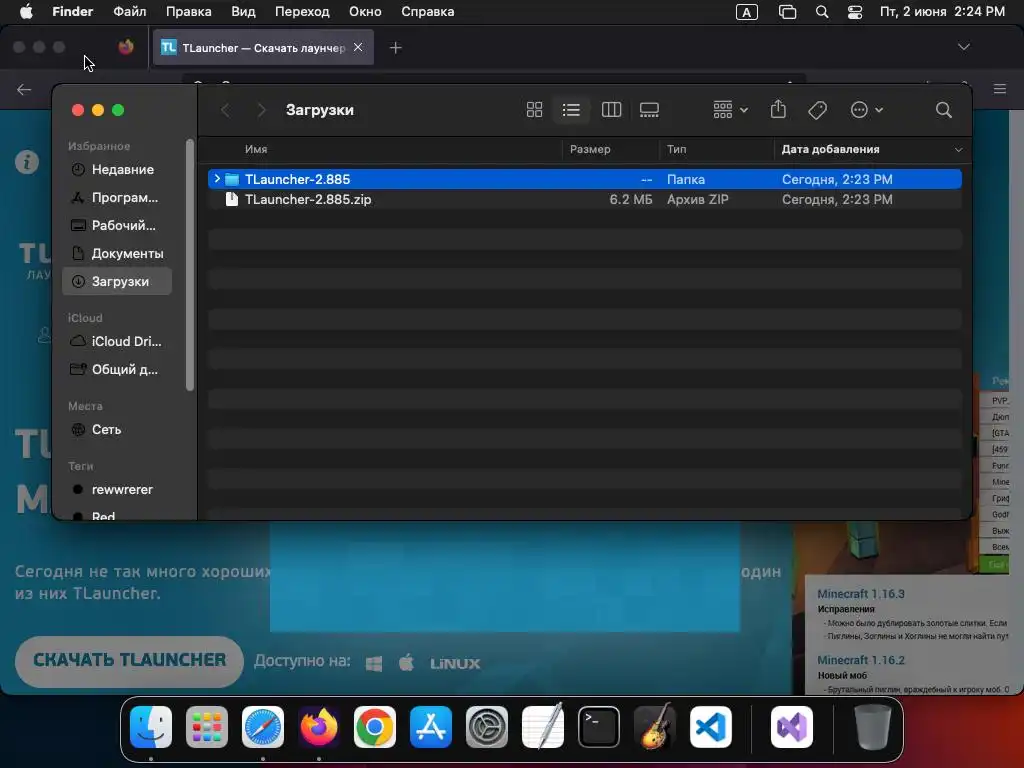The width and height of the screenshot is (1024, 768).
Task: Sort by Размер column header
Action: pos(590,149)
